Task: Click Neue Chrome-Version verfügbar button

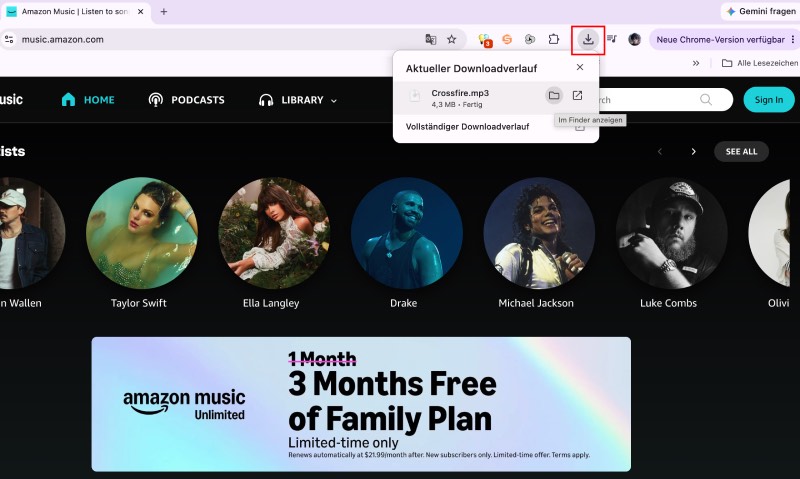Action: point(720,39)
